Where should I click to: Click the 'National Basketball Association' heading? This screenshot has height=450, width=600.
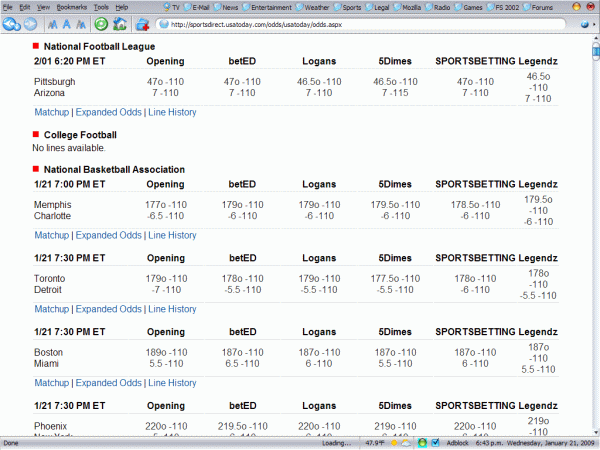pos(114,170)
